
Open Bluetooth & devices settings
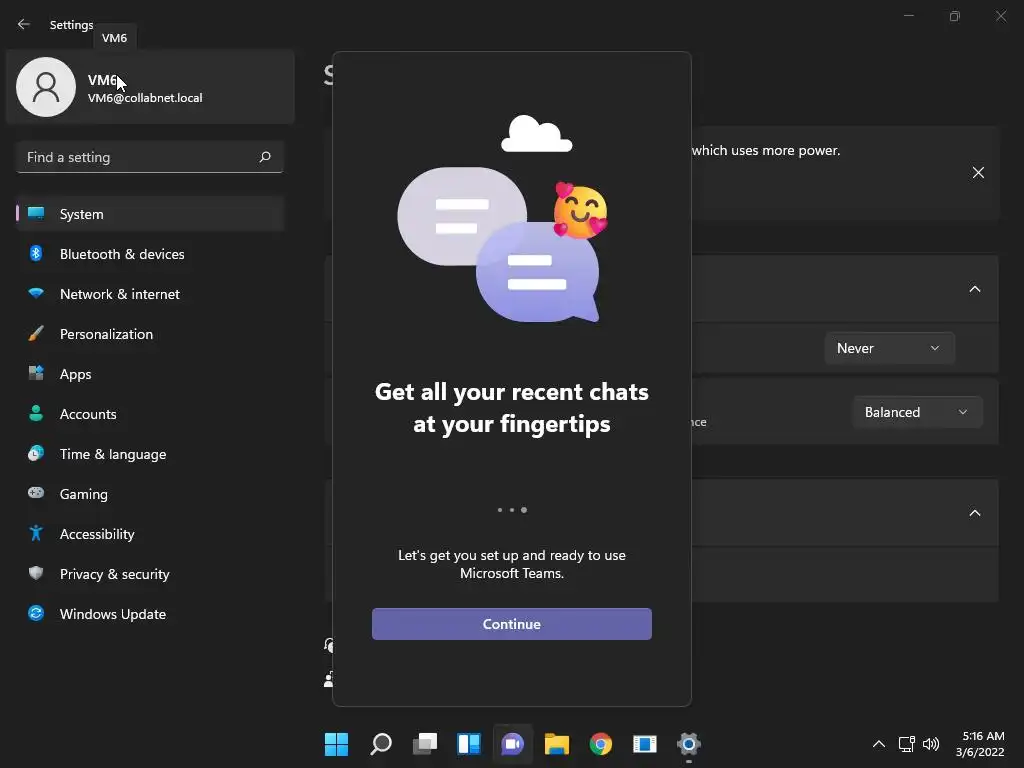point(150,254)
